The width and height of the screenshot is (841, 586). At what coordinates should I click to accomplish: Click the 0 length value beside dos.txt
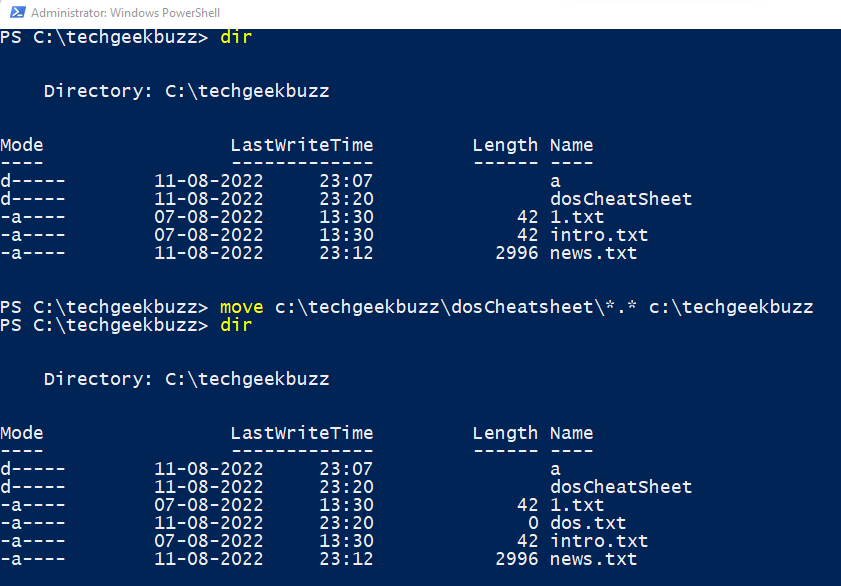pos(533,523)
